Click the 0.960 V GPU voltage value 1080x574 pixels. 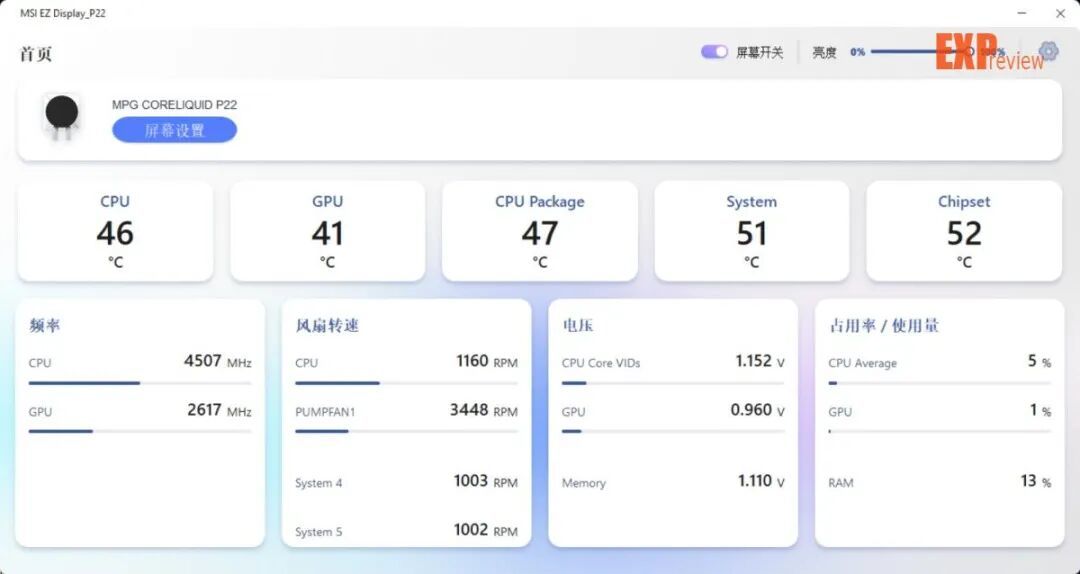point(758,410)
